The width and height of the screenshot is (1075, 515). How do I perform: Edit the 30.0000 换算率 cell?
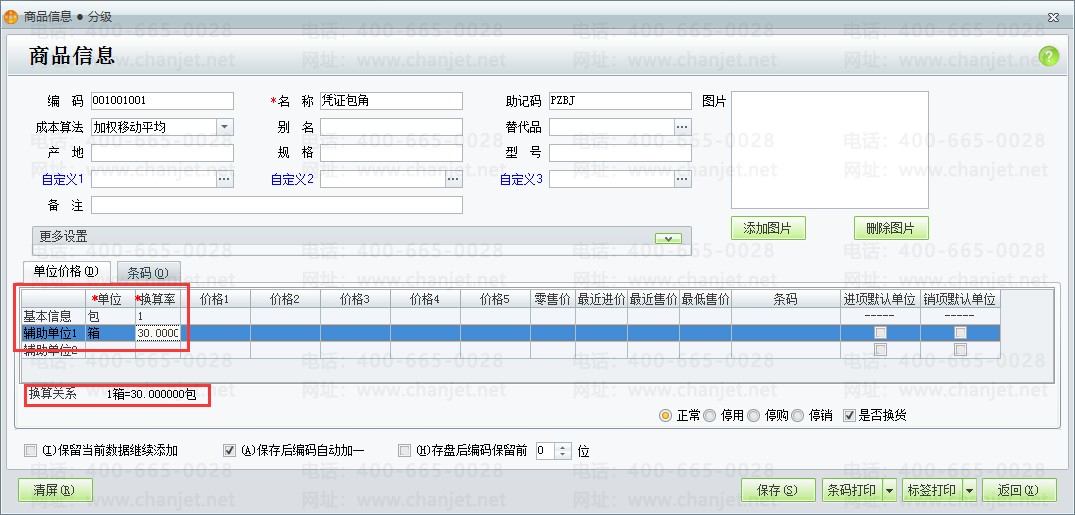point(158,333)
